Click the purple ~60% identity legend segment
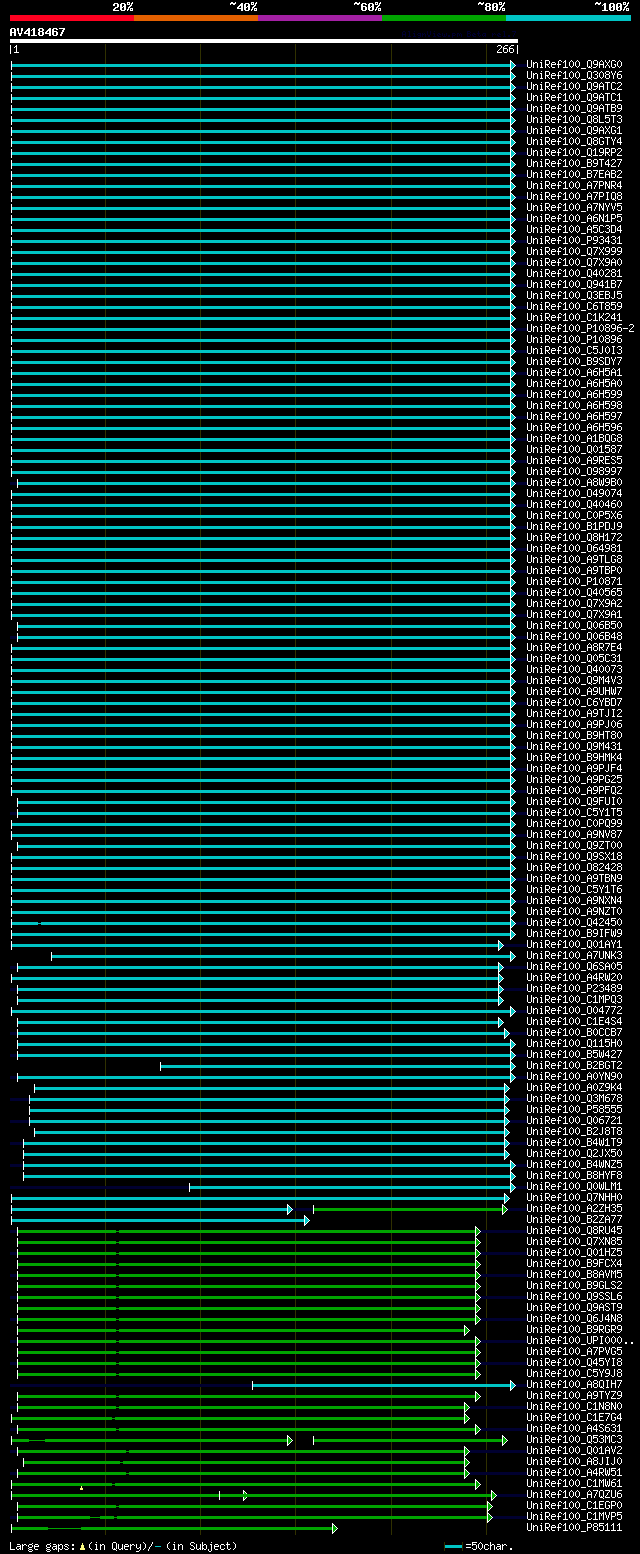 coord(320,17)
